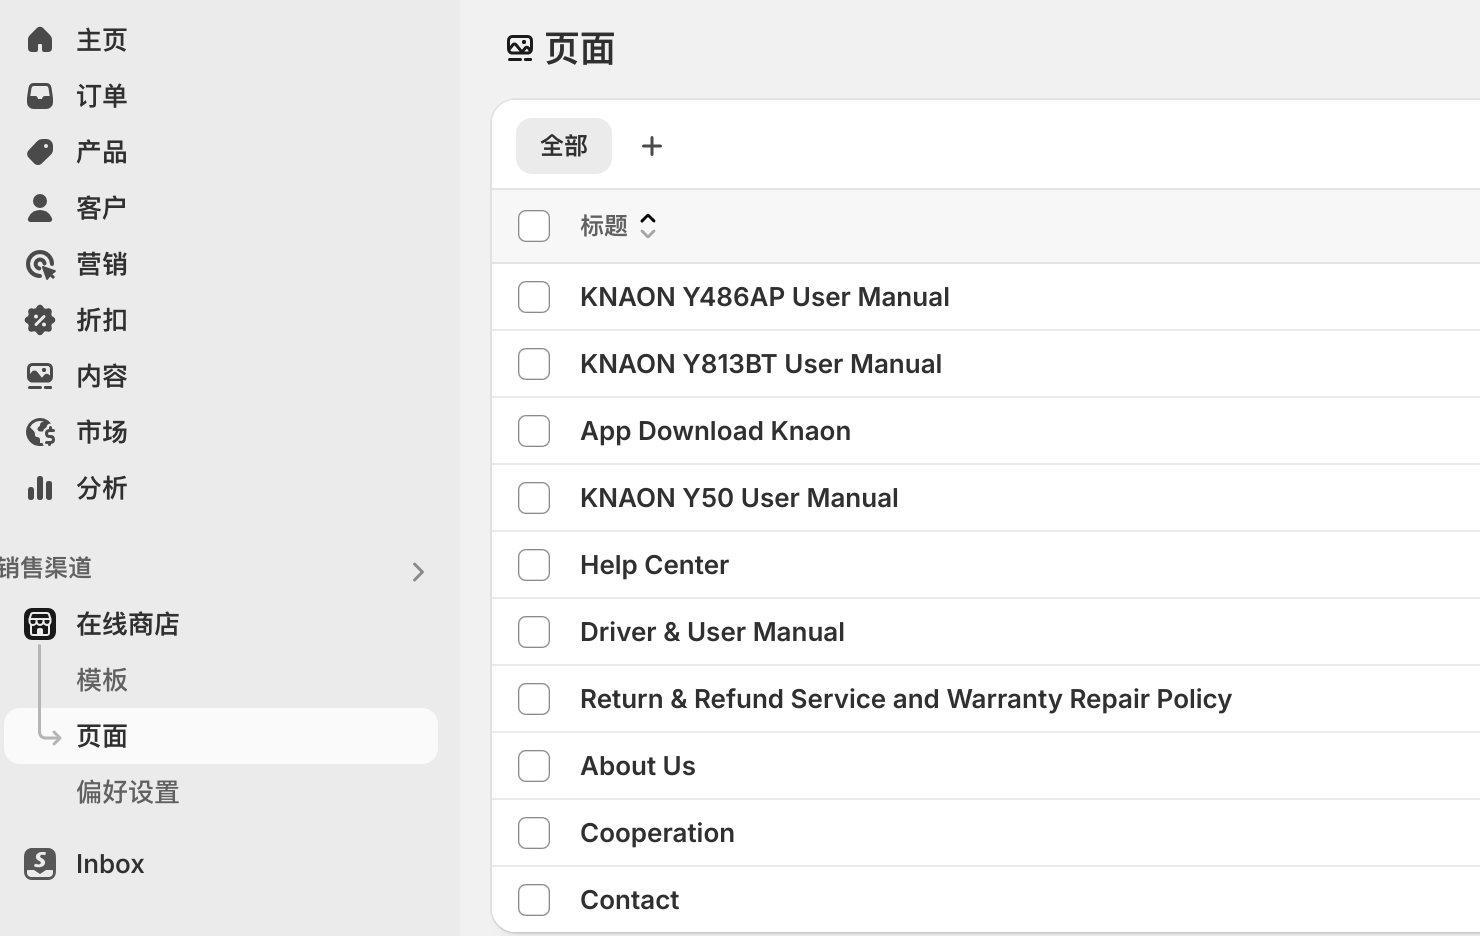
Task: Click the Analytics bar chart icon
Action: pyautogui.click(x=40, y=488)
